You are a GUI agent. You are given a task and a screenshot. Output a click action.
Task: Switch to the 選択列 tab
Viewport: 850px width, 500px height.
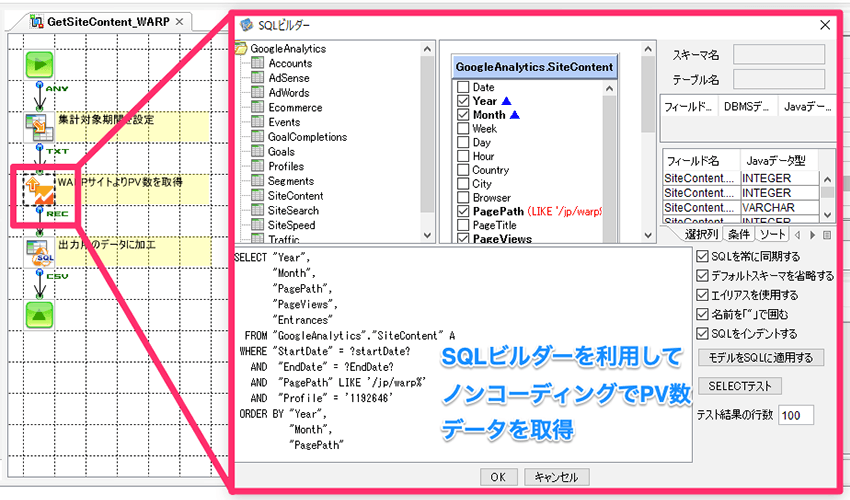(x=701, y=234)
